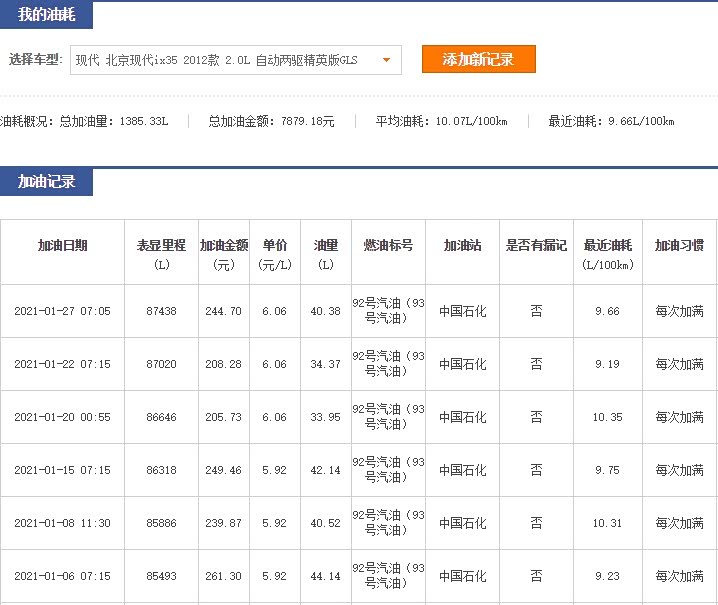Click the orange dropdown arrow icon
718x605 pixels.
point(386,60)
